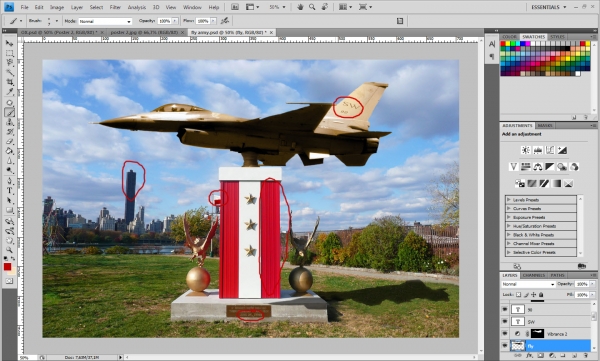The height and width of the screenshot is (361, 600).
Task: Select the Spot Healing Brush tool
Action: coord(10,103)
